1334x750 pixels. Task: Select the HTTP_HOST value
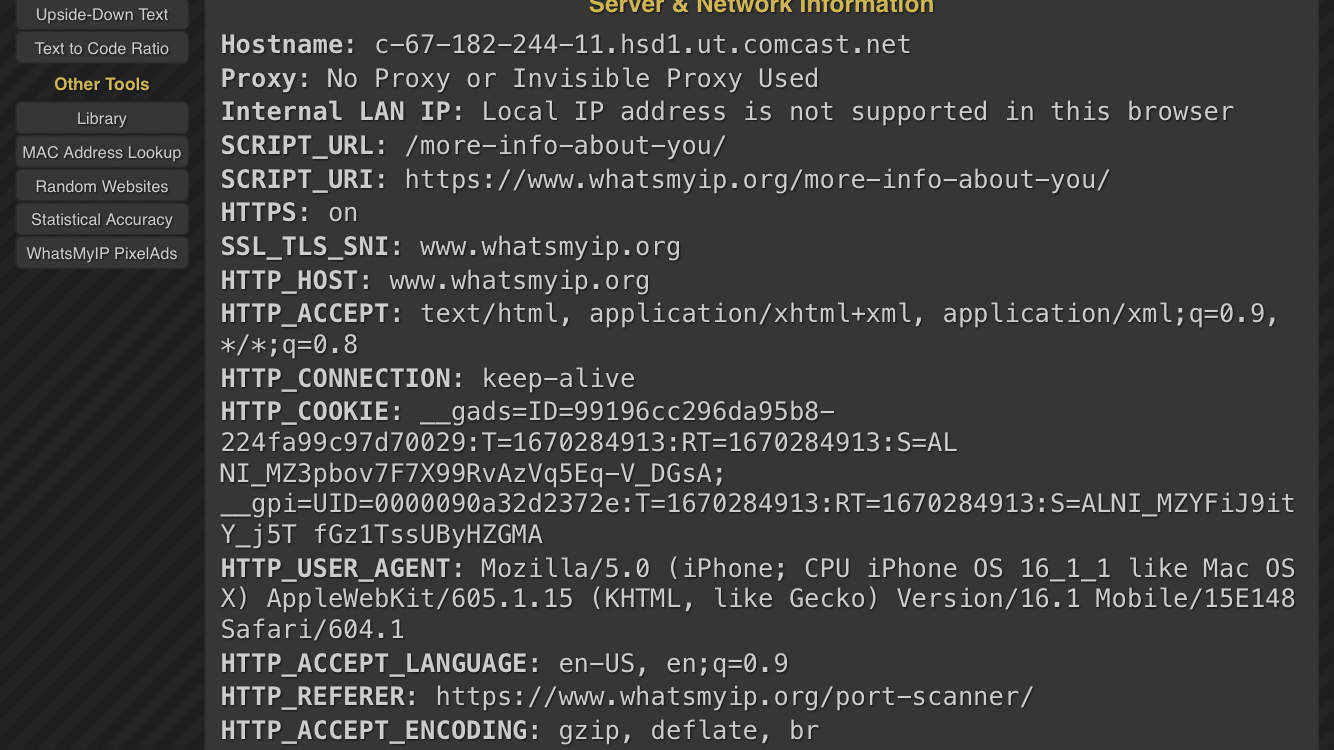pyautogui.click(x=519, y=280)
